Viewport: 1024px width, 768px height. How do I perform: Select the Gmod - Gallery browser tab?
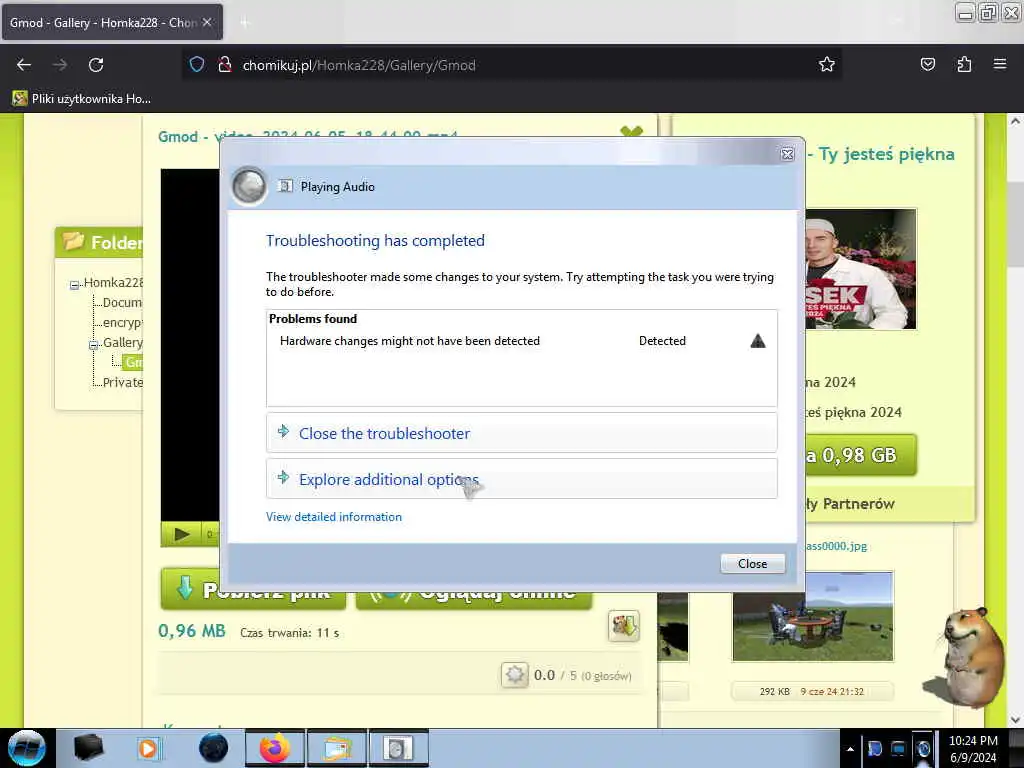(x=112, y=22)
